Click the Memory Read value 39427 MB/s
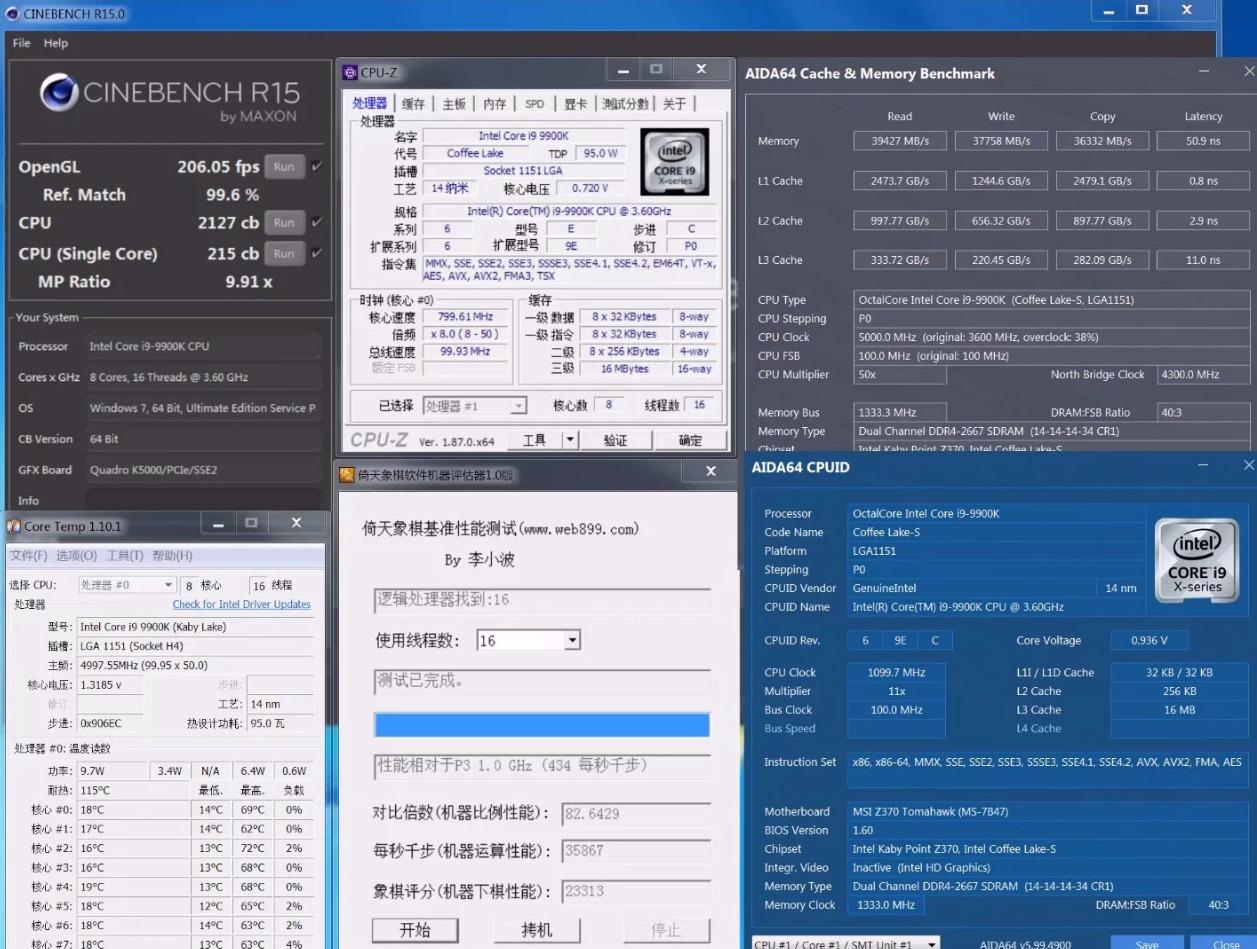 tap(900, 141)
